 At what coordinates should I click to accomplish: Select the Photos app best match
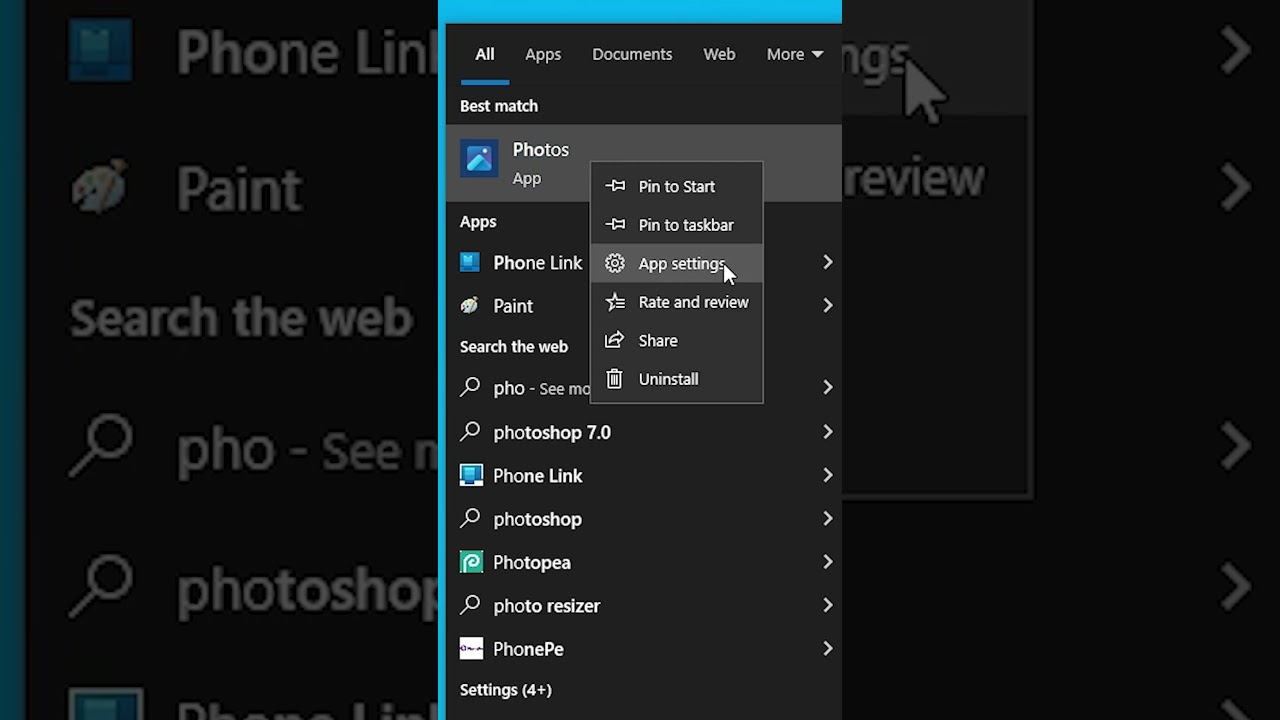tap(643, 163)
